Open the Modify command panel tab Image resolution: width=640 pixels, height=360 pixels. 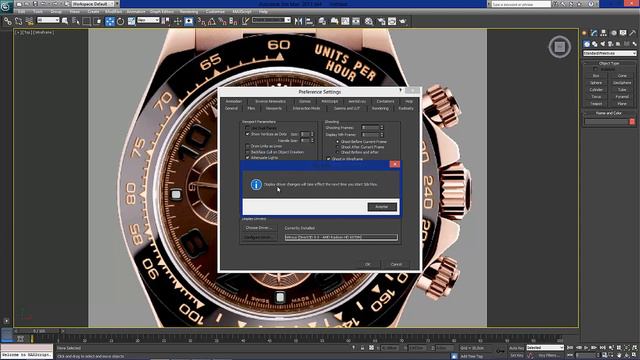594,33
